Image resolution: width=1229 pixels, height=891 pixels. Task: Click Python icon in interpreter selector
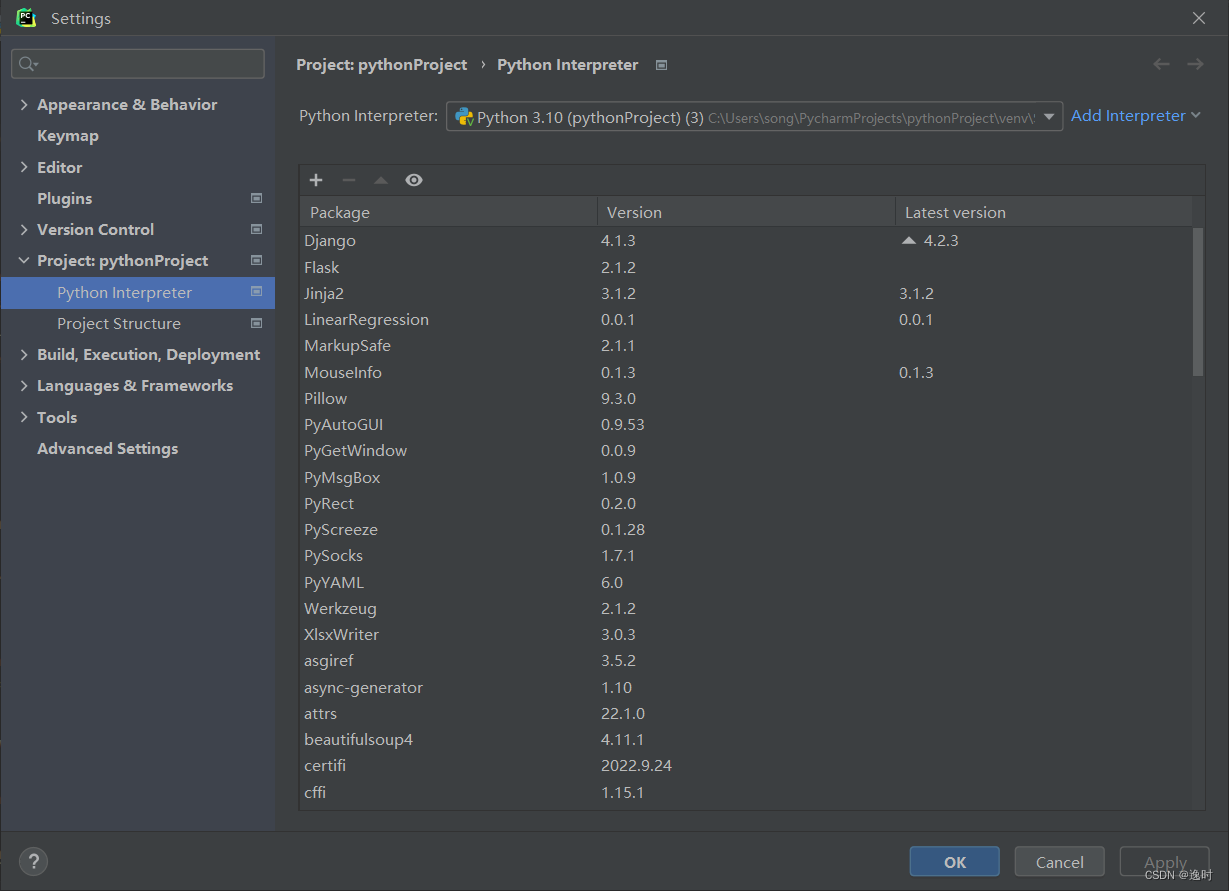pos(464,117)
